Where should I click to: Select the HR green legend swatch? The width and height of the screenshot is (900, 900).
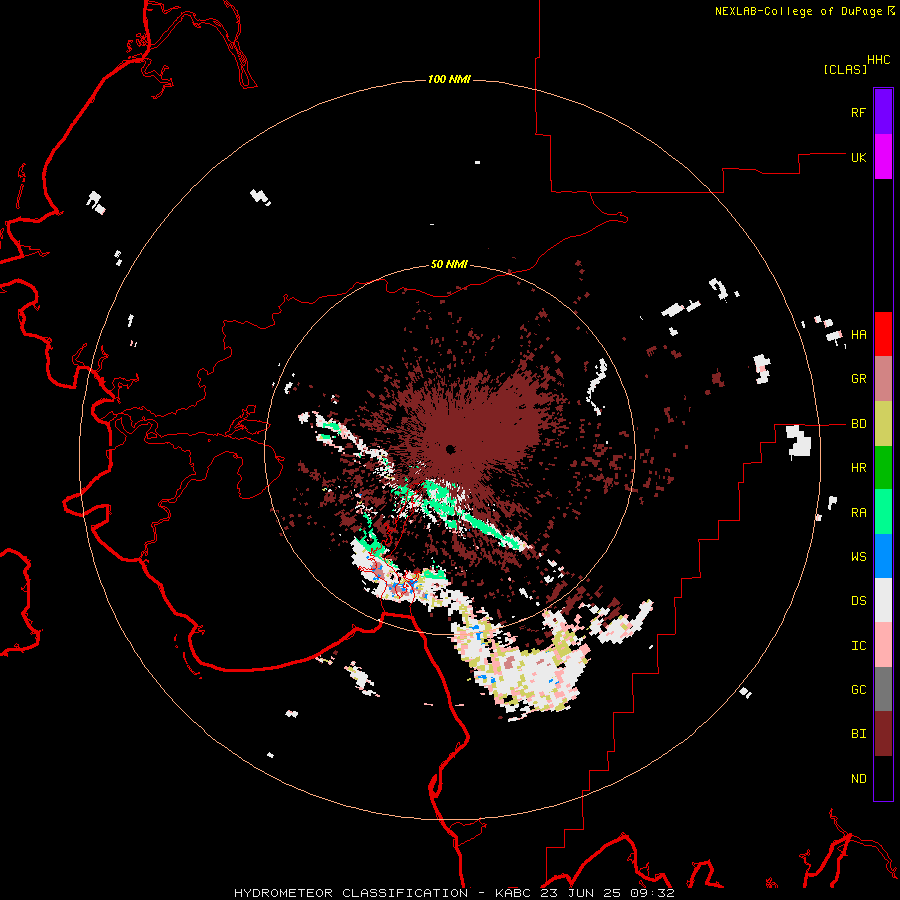[x=883, y=468]
